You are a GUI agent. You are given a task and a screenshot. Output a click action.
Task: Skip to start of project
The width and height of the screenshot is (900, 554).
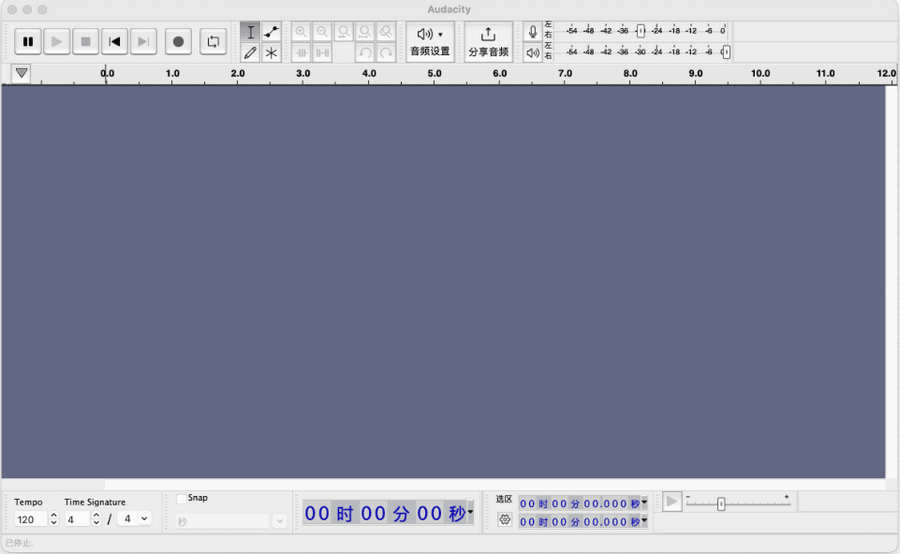click(x=114, y=41)
